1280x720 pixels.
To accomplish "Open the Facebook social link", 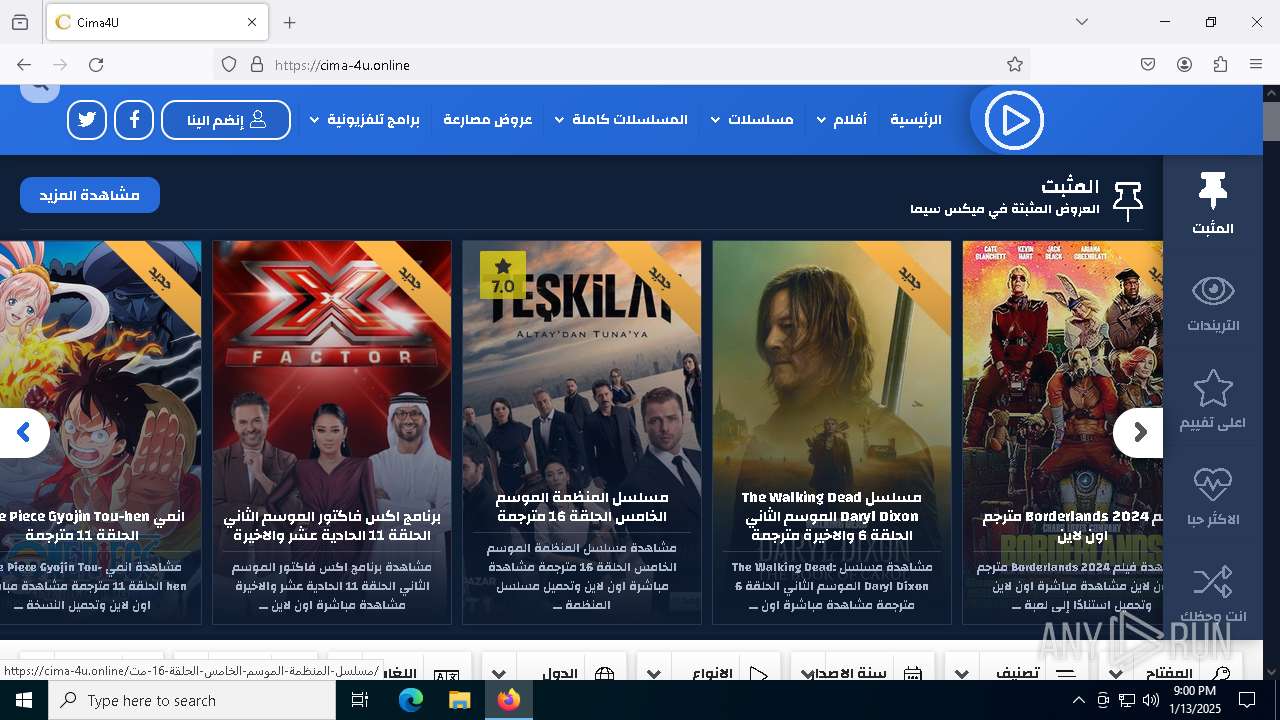I will point(134,120).
